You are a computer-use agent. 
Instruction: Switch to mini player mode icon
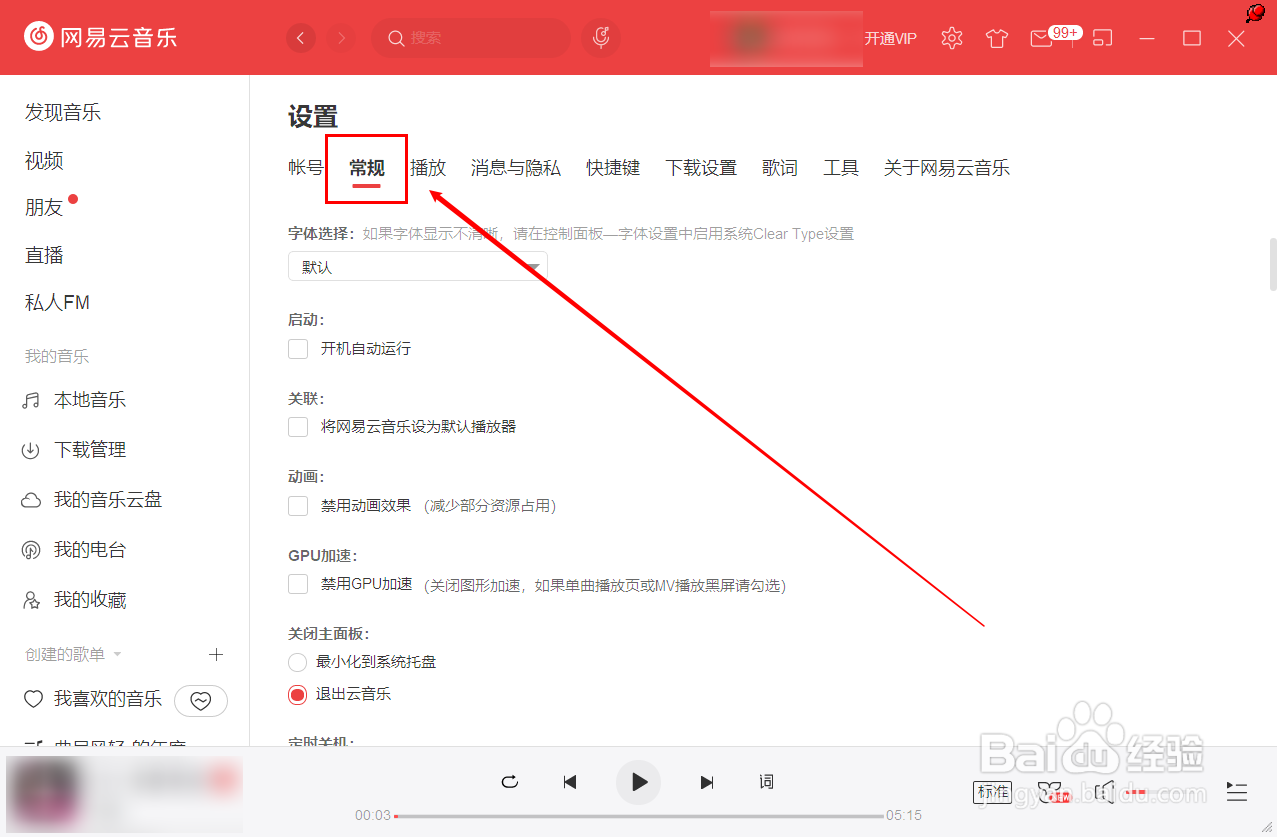[x=1102, y=38]
